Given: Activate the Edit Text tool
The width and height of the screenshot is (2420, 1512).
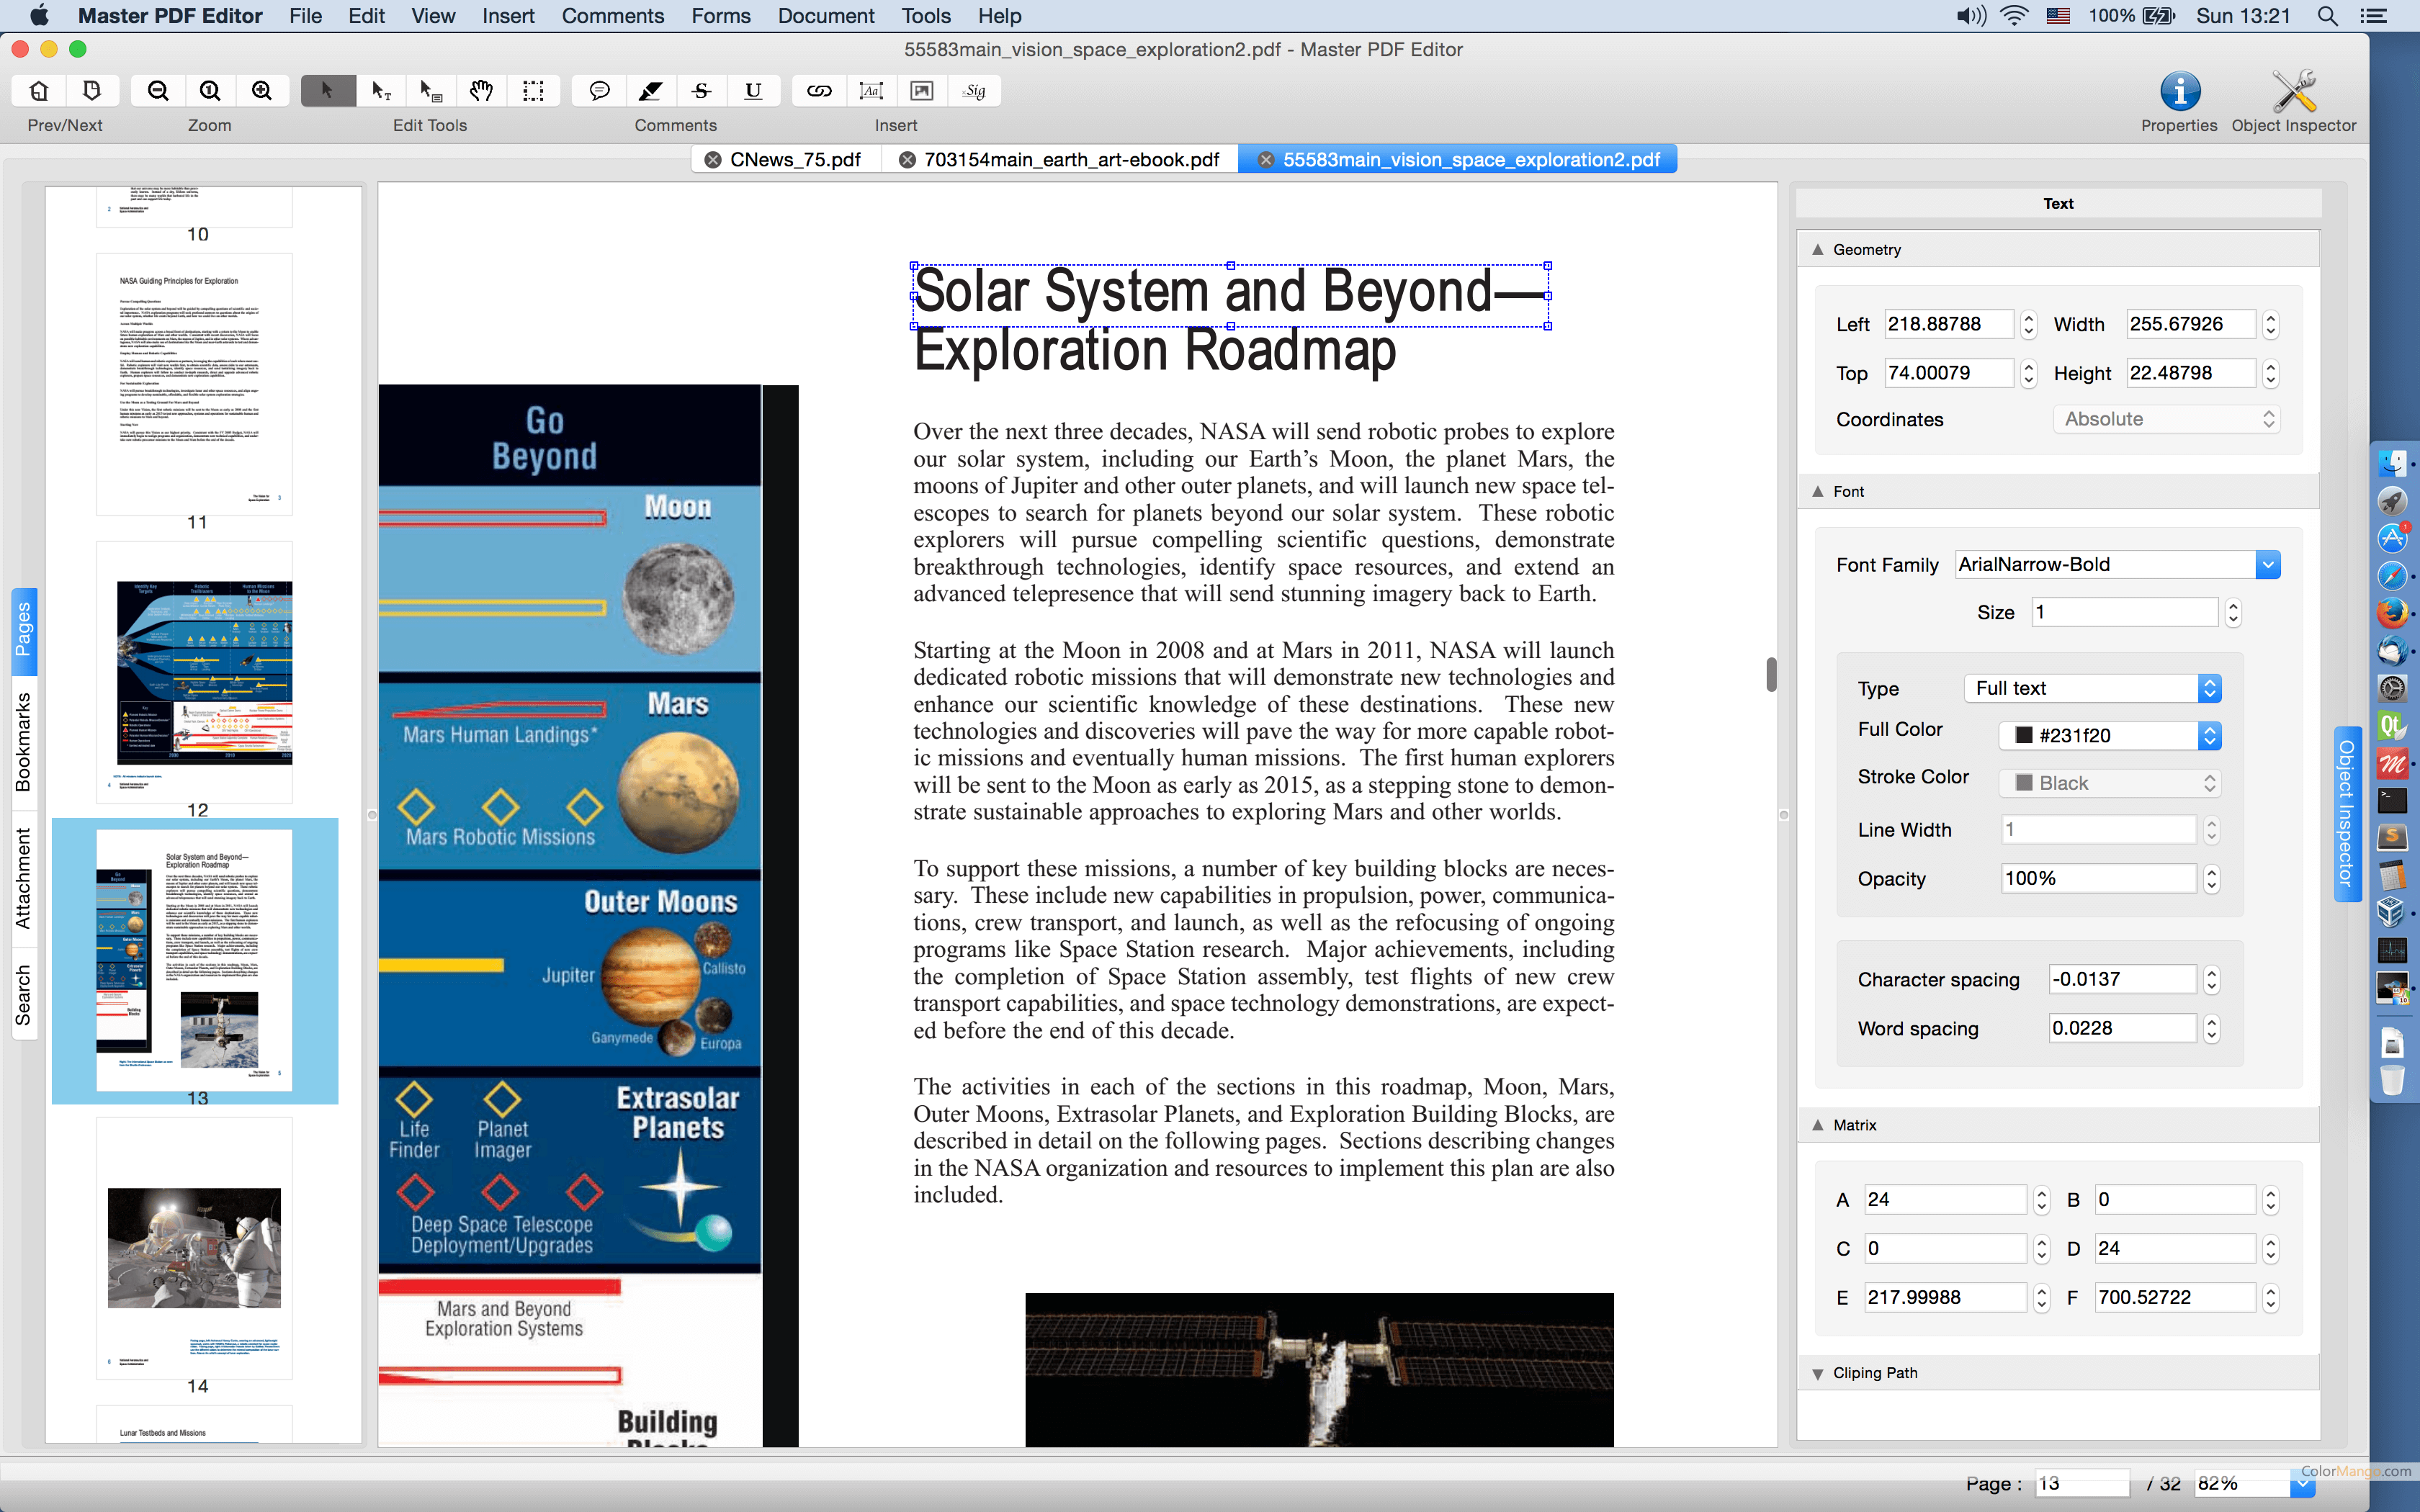Looking at the screenshot, I should (x=381, y=90).
